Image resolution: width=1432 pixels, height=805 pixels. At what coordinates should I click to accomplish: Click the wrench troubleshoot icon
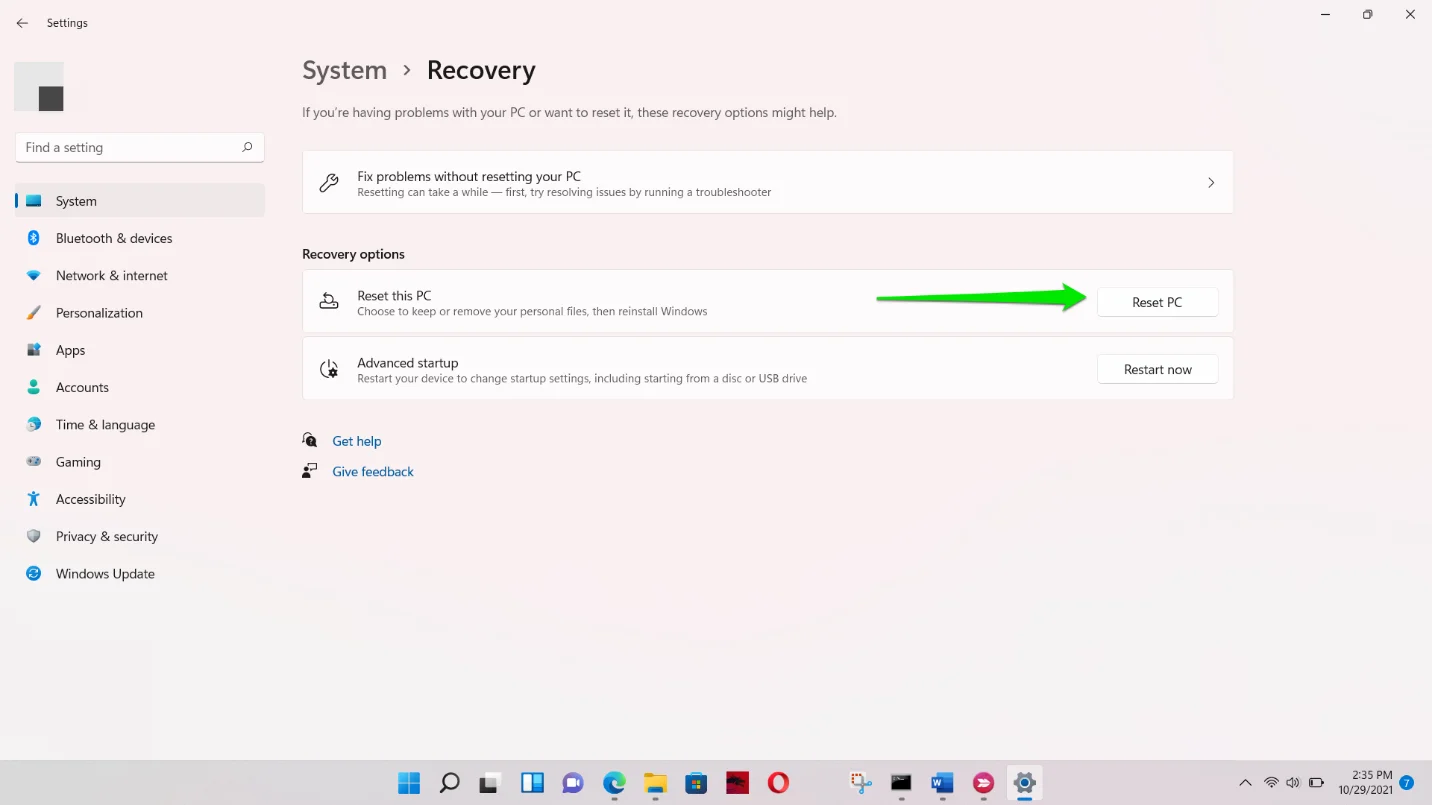click(328, 183)
